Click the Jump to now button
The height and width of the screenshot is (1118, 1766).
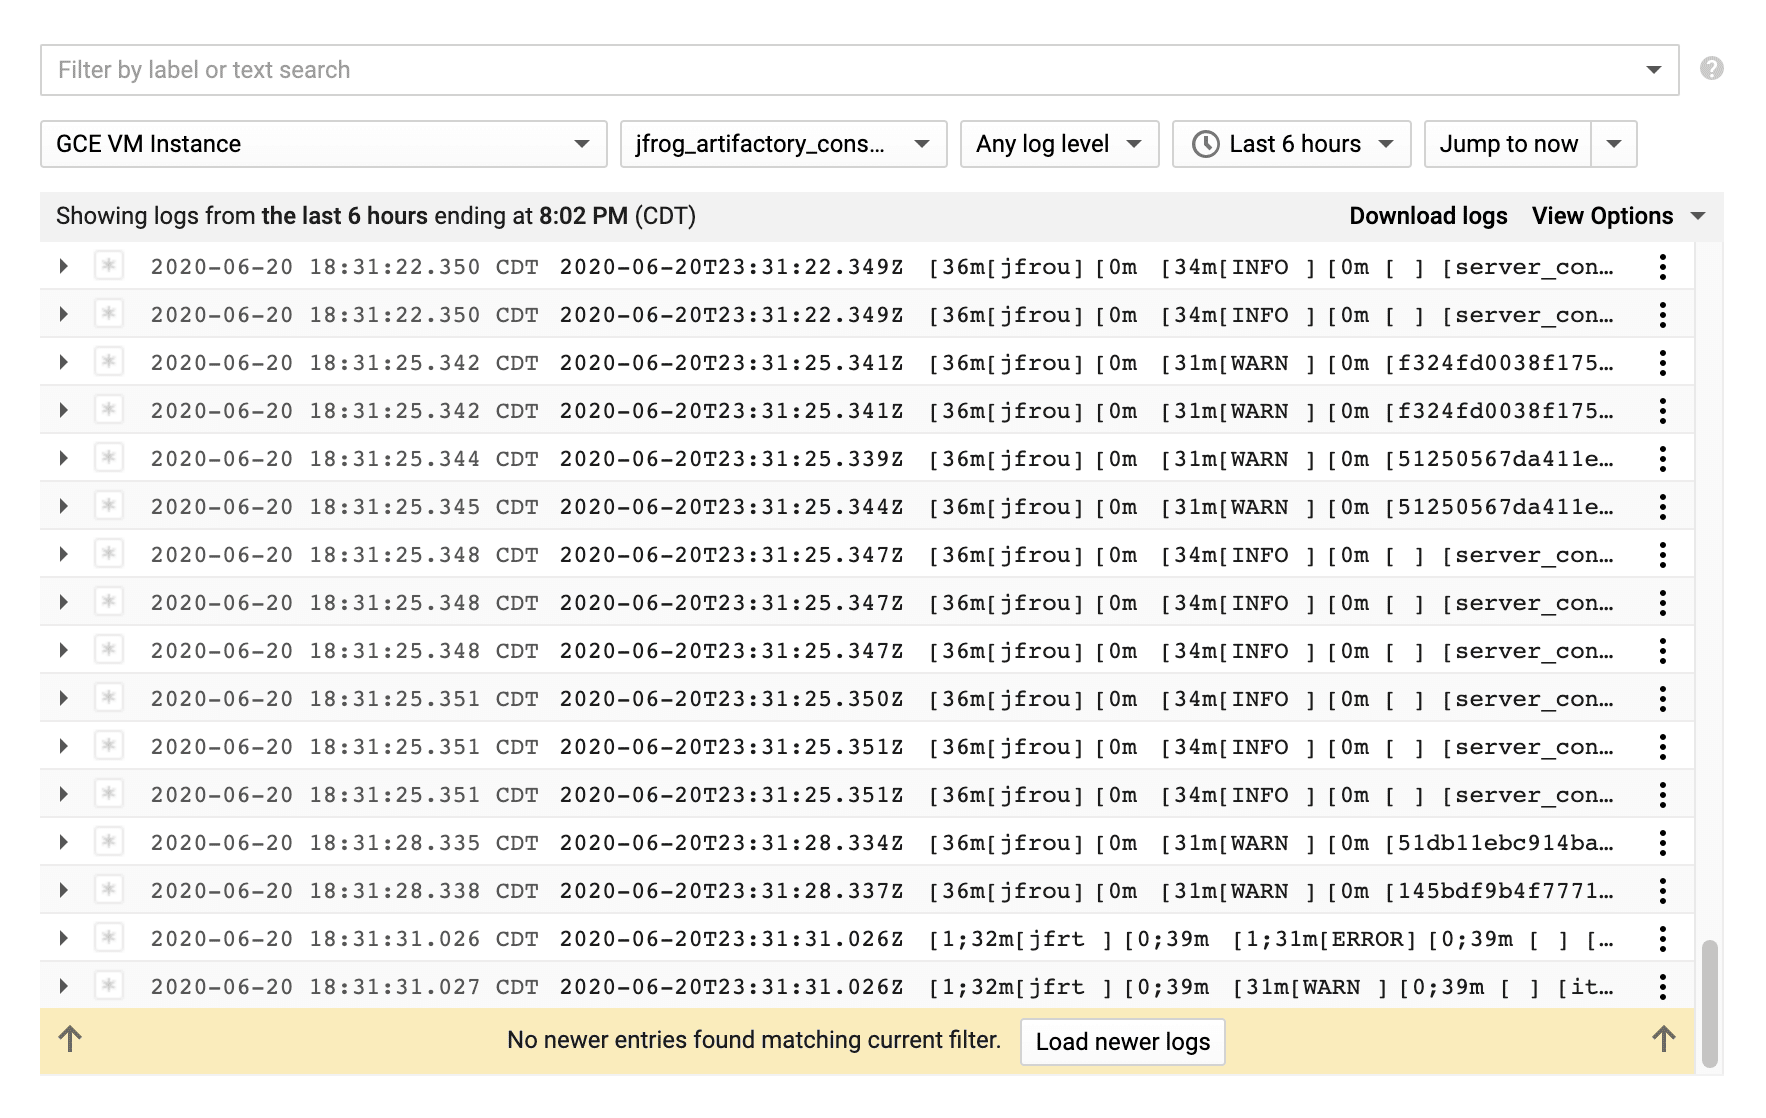[1508, 144]
